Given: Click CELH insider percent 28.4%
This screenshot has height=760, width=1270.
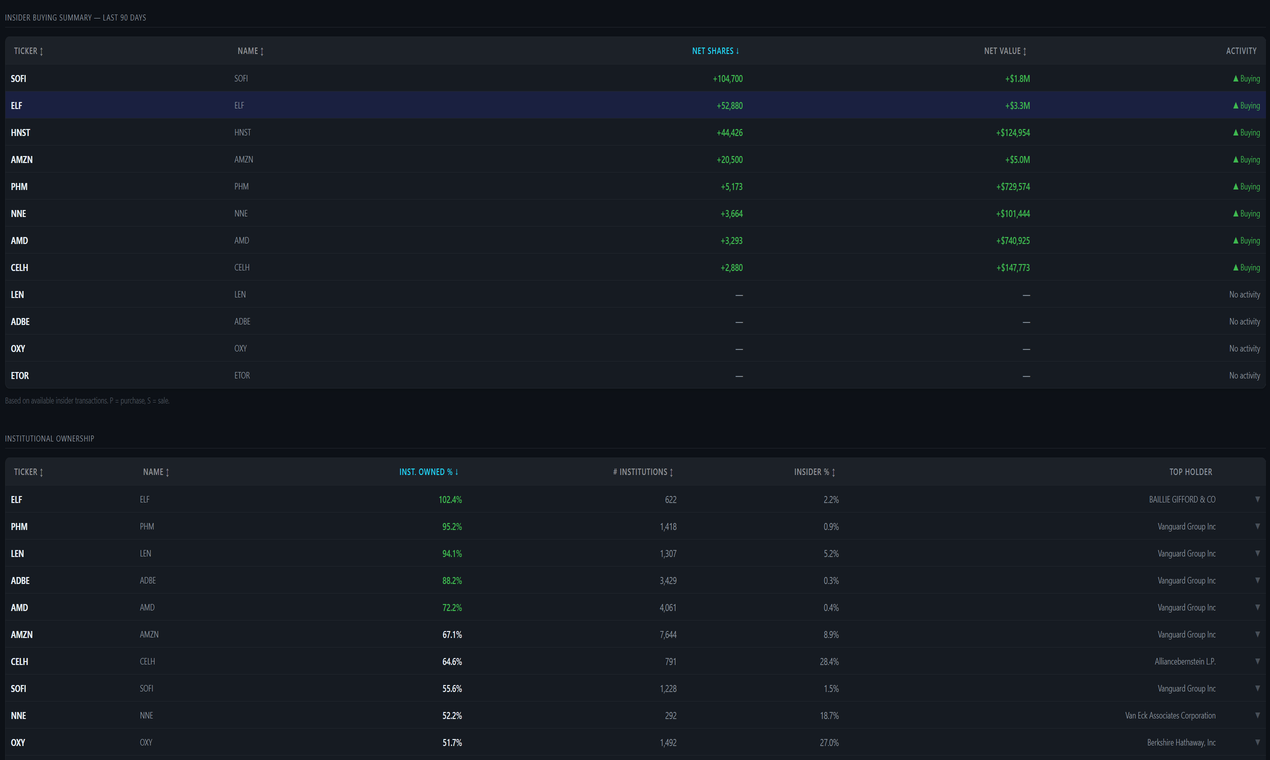Looking at the screenshot, I should tap(828, 661).
